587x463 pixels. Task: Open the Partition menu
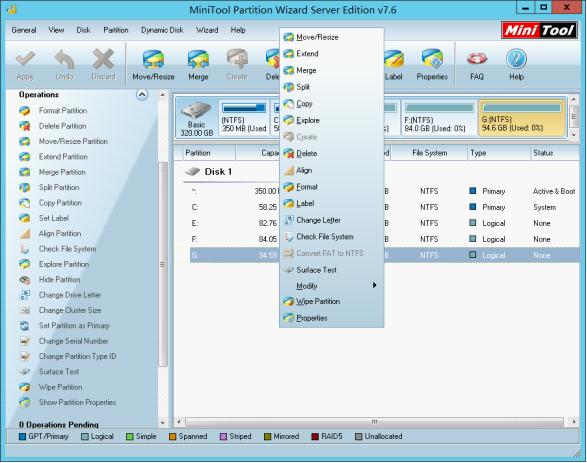[x=116, y=30]
